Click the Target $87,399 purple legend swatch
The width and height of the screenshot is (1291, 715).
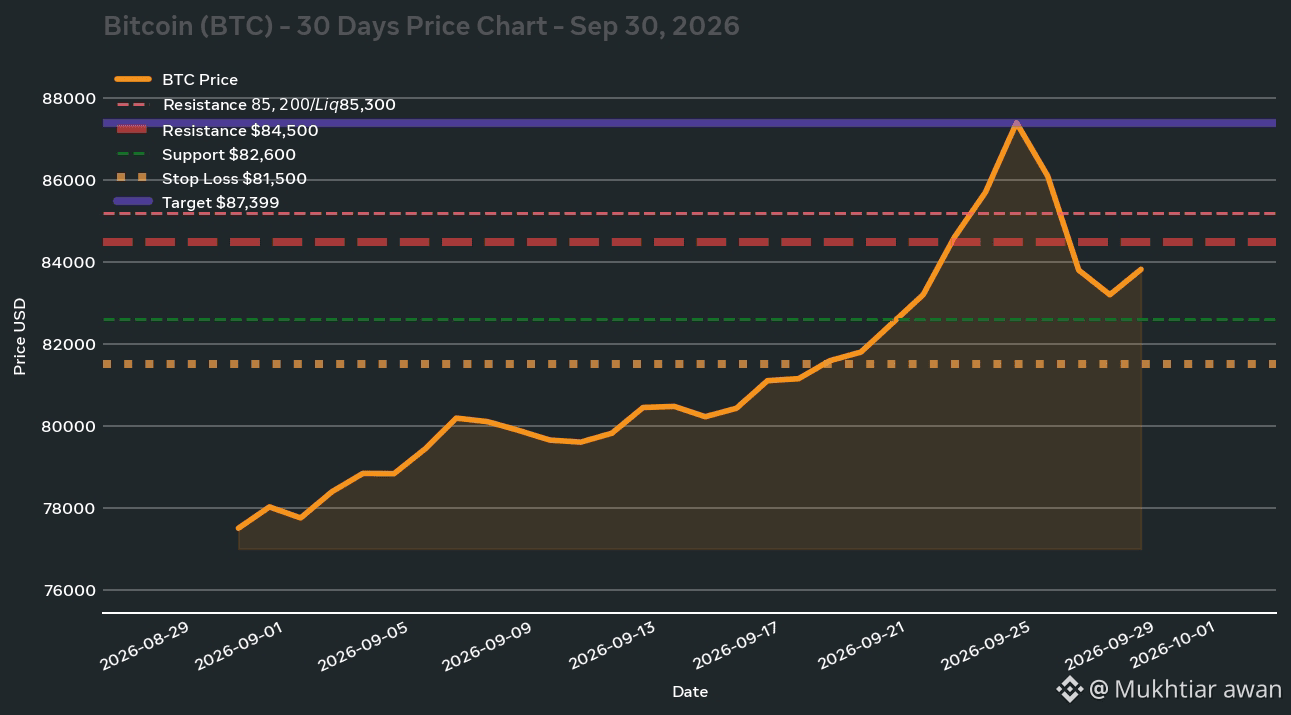[133, 202]
